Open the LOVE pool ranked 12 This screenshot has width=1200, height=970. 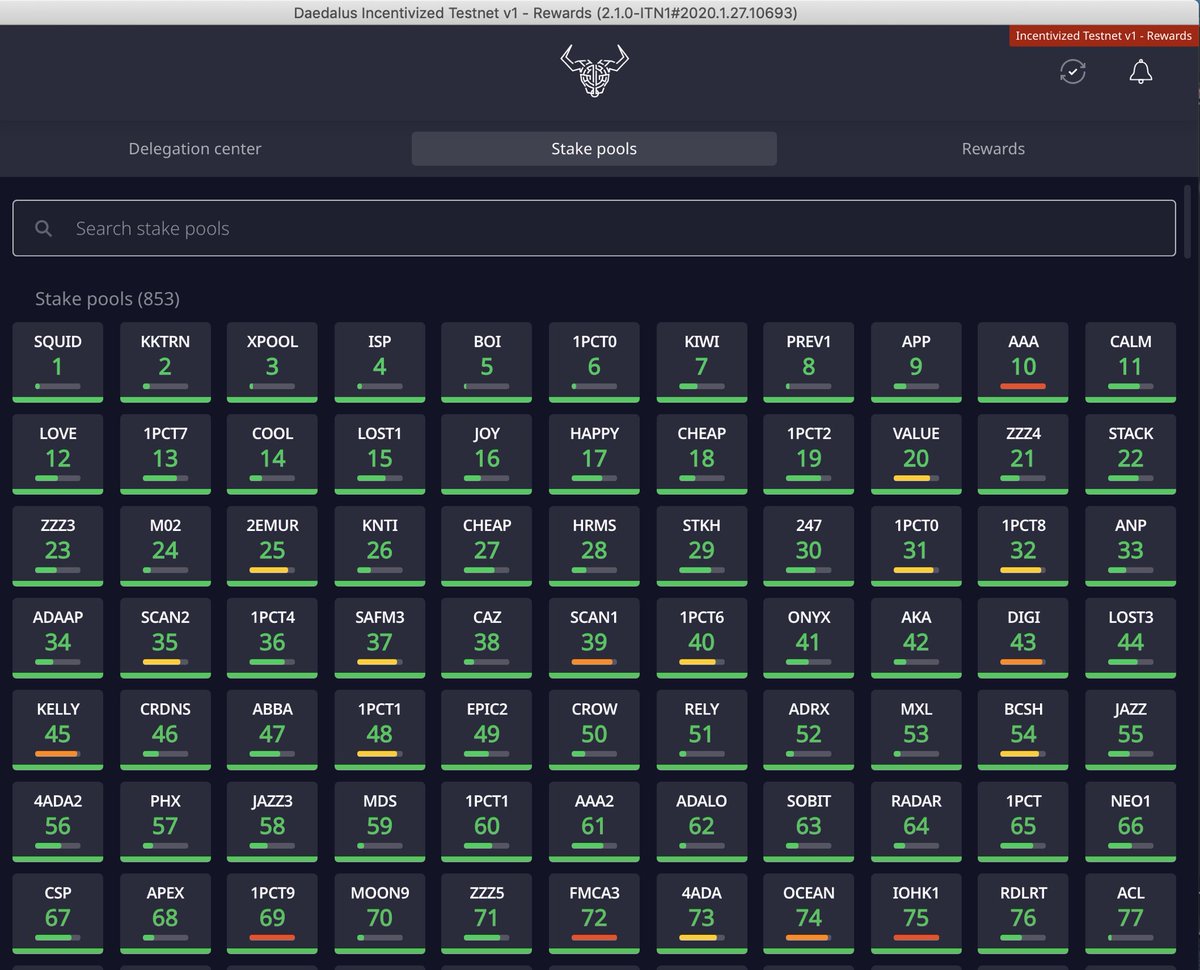pos(58,454)
